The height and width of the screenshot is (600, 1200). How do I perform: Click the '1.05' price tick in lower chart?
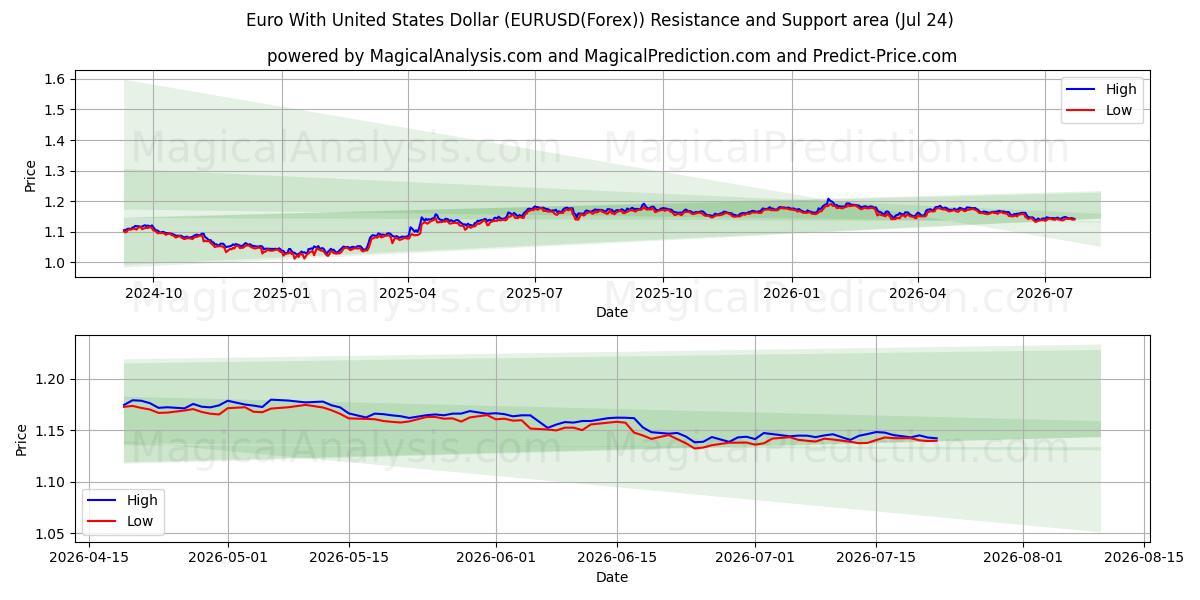(x=51, y=534)
